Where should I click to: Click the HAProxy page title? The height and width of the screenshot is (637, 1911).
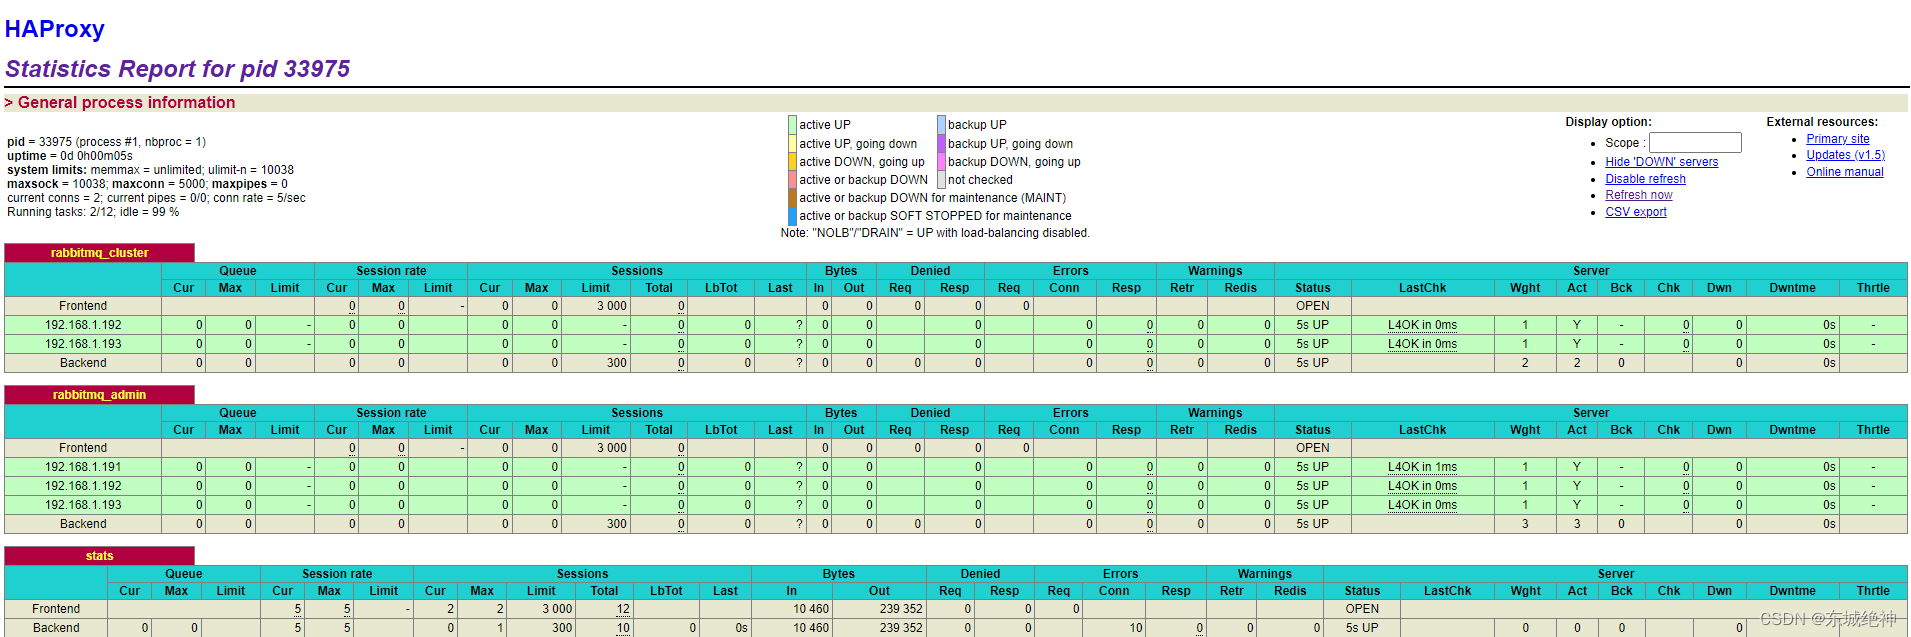[x=55, y=29]
